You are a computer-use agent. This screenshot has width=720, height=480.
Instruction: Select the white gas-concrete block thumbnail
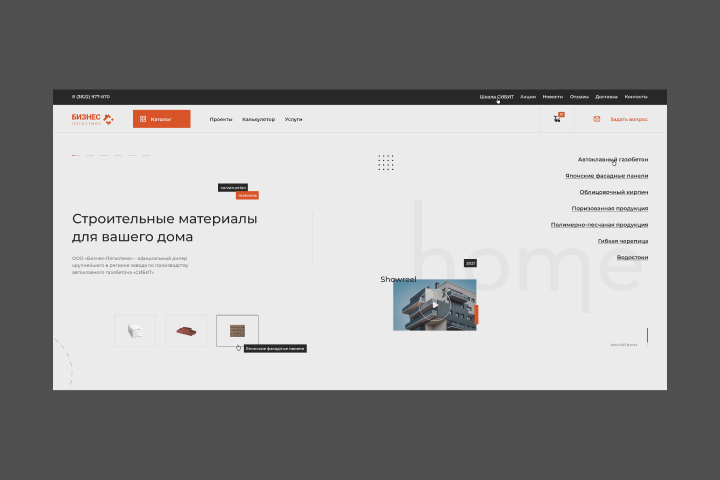(x=135, y=331)
